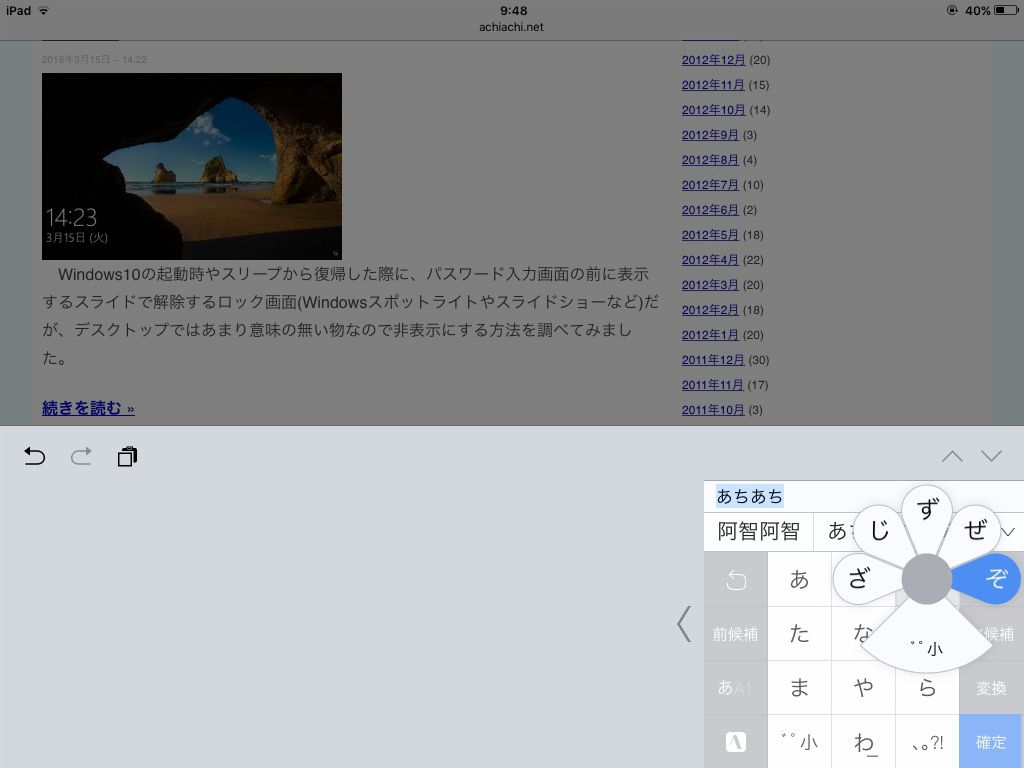
Task: Switch input mode with あA1 key
Action: pos(735,688)
